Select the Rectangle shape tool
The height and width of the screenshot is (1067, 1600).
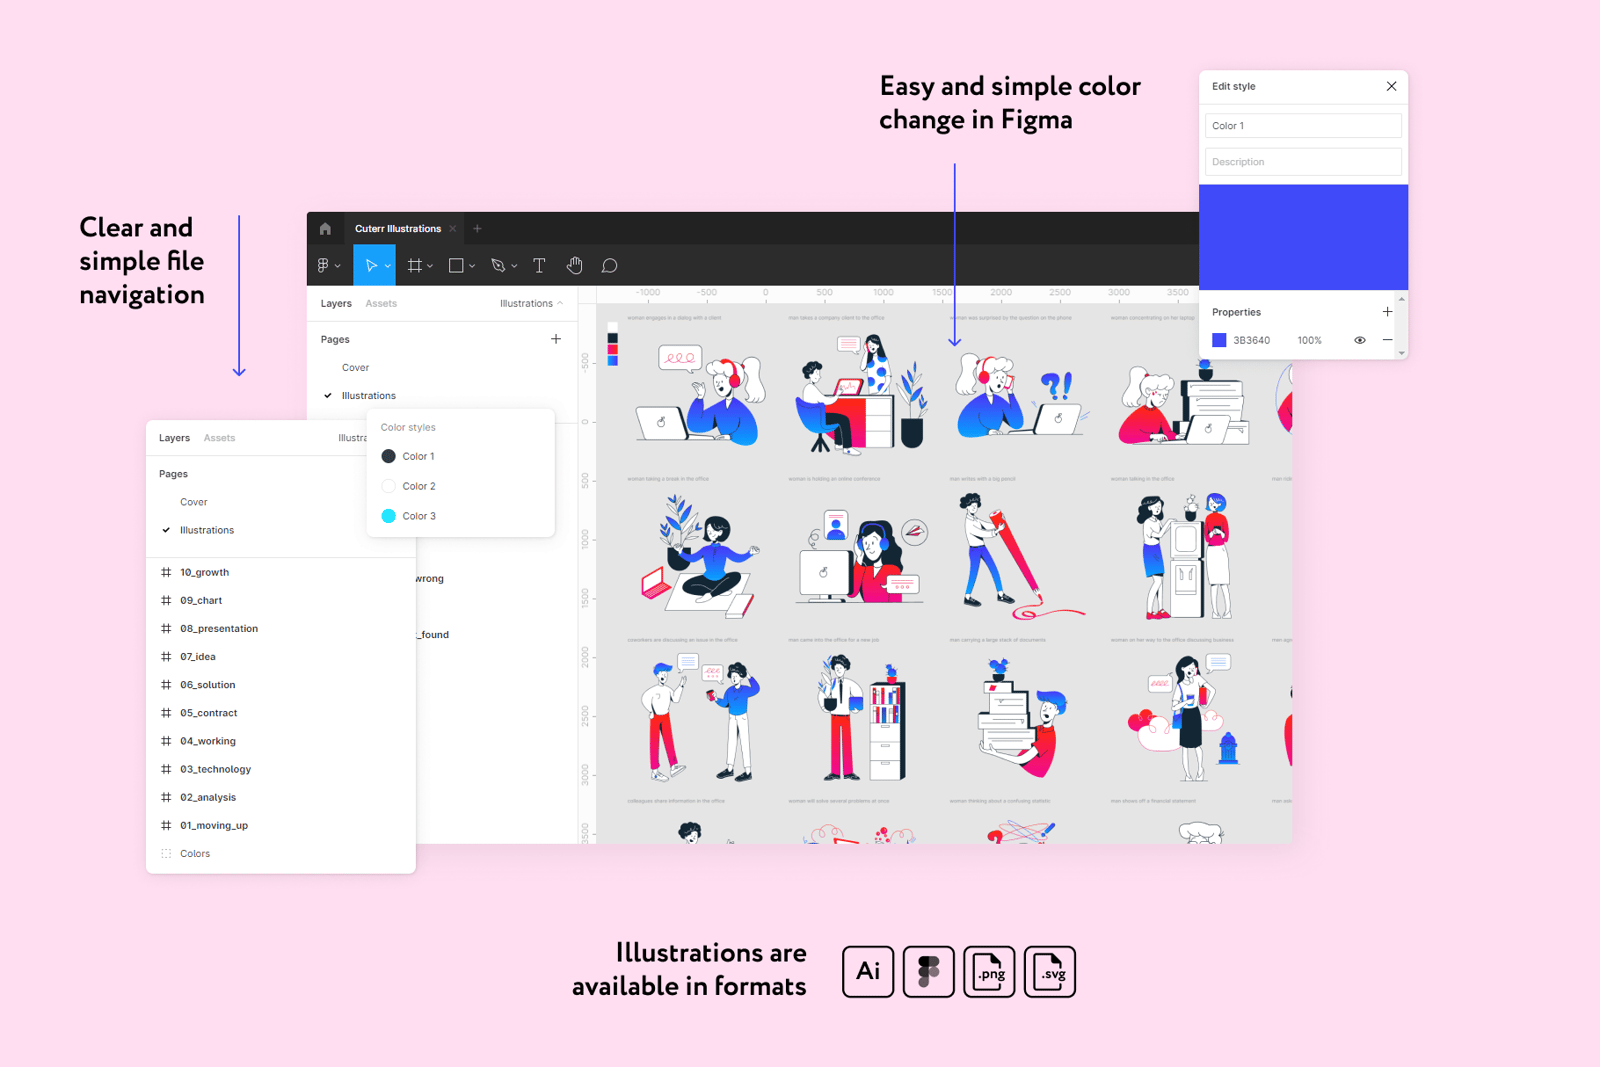tap(456, 266)
